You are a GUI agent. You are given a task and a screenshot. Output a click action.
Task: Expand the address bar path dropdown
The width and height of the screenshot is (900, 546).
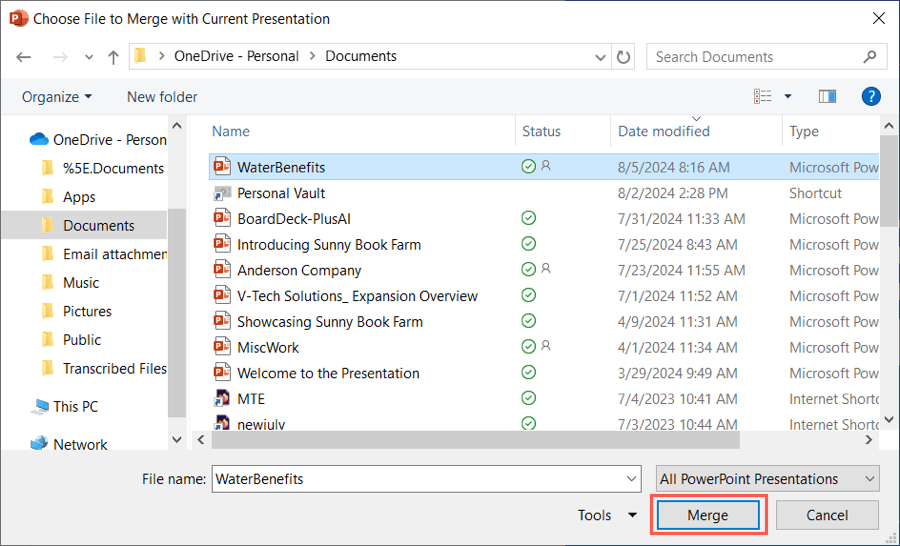click(x=600, y=57)
